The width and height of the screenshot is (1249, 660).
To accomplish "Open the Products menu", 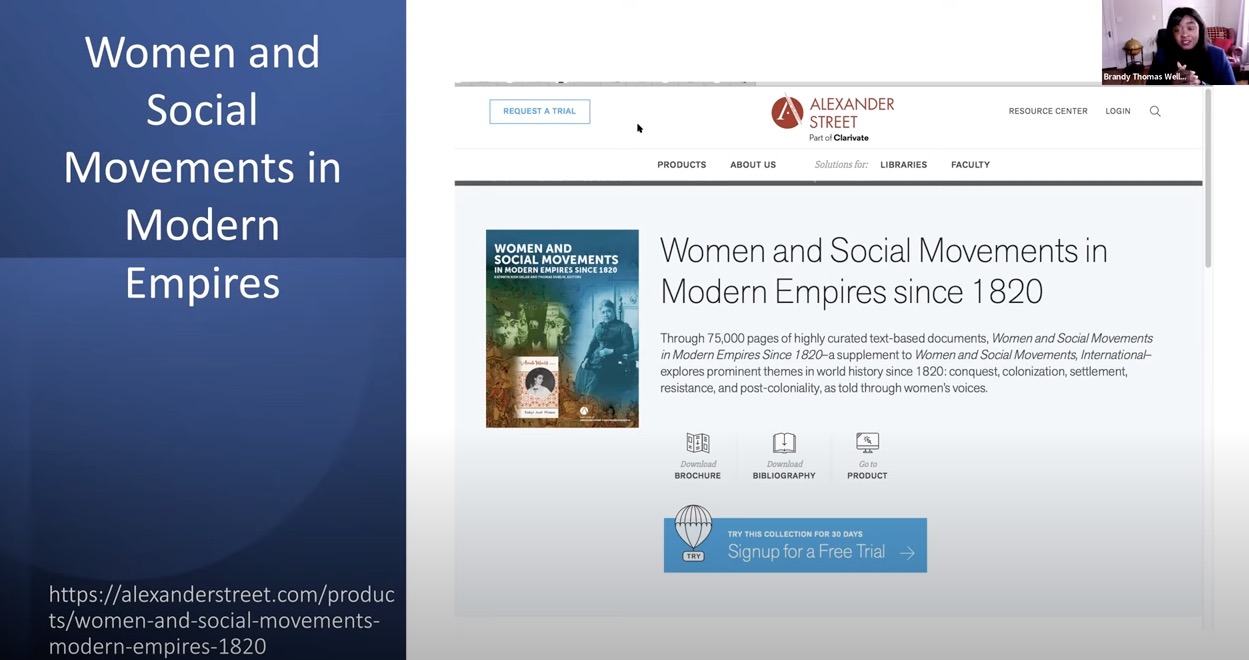I will [681, 165].
